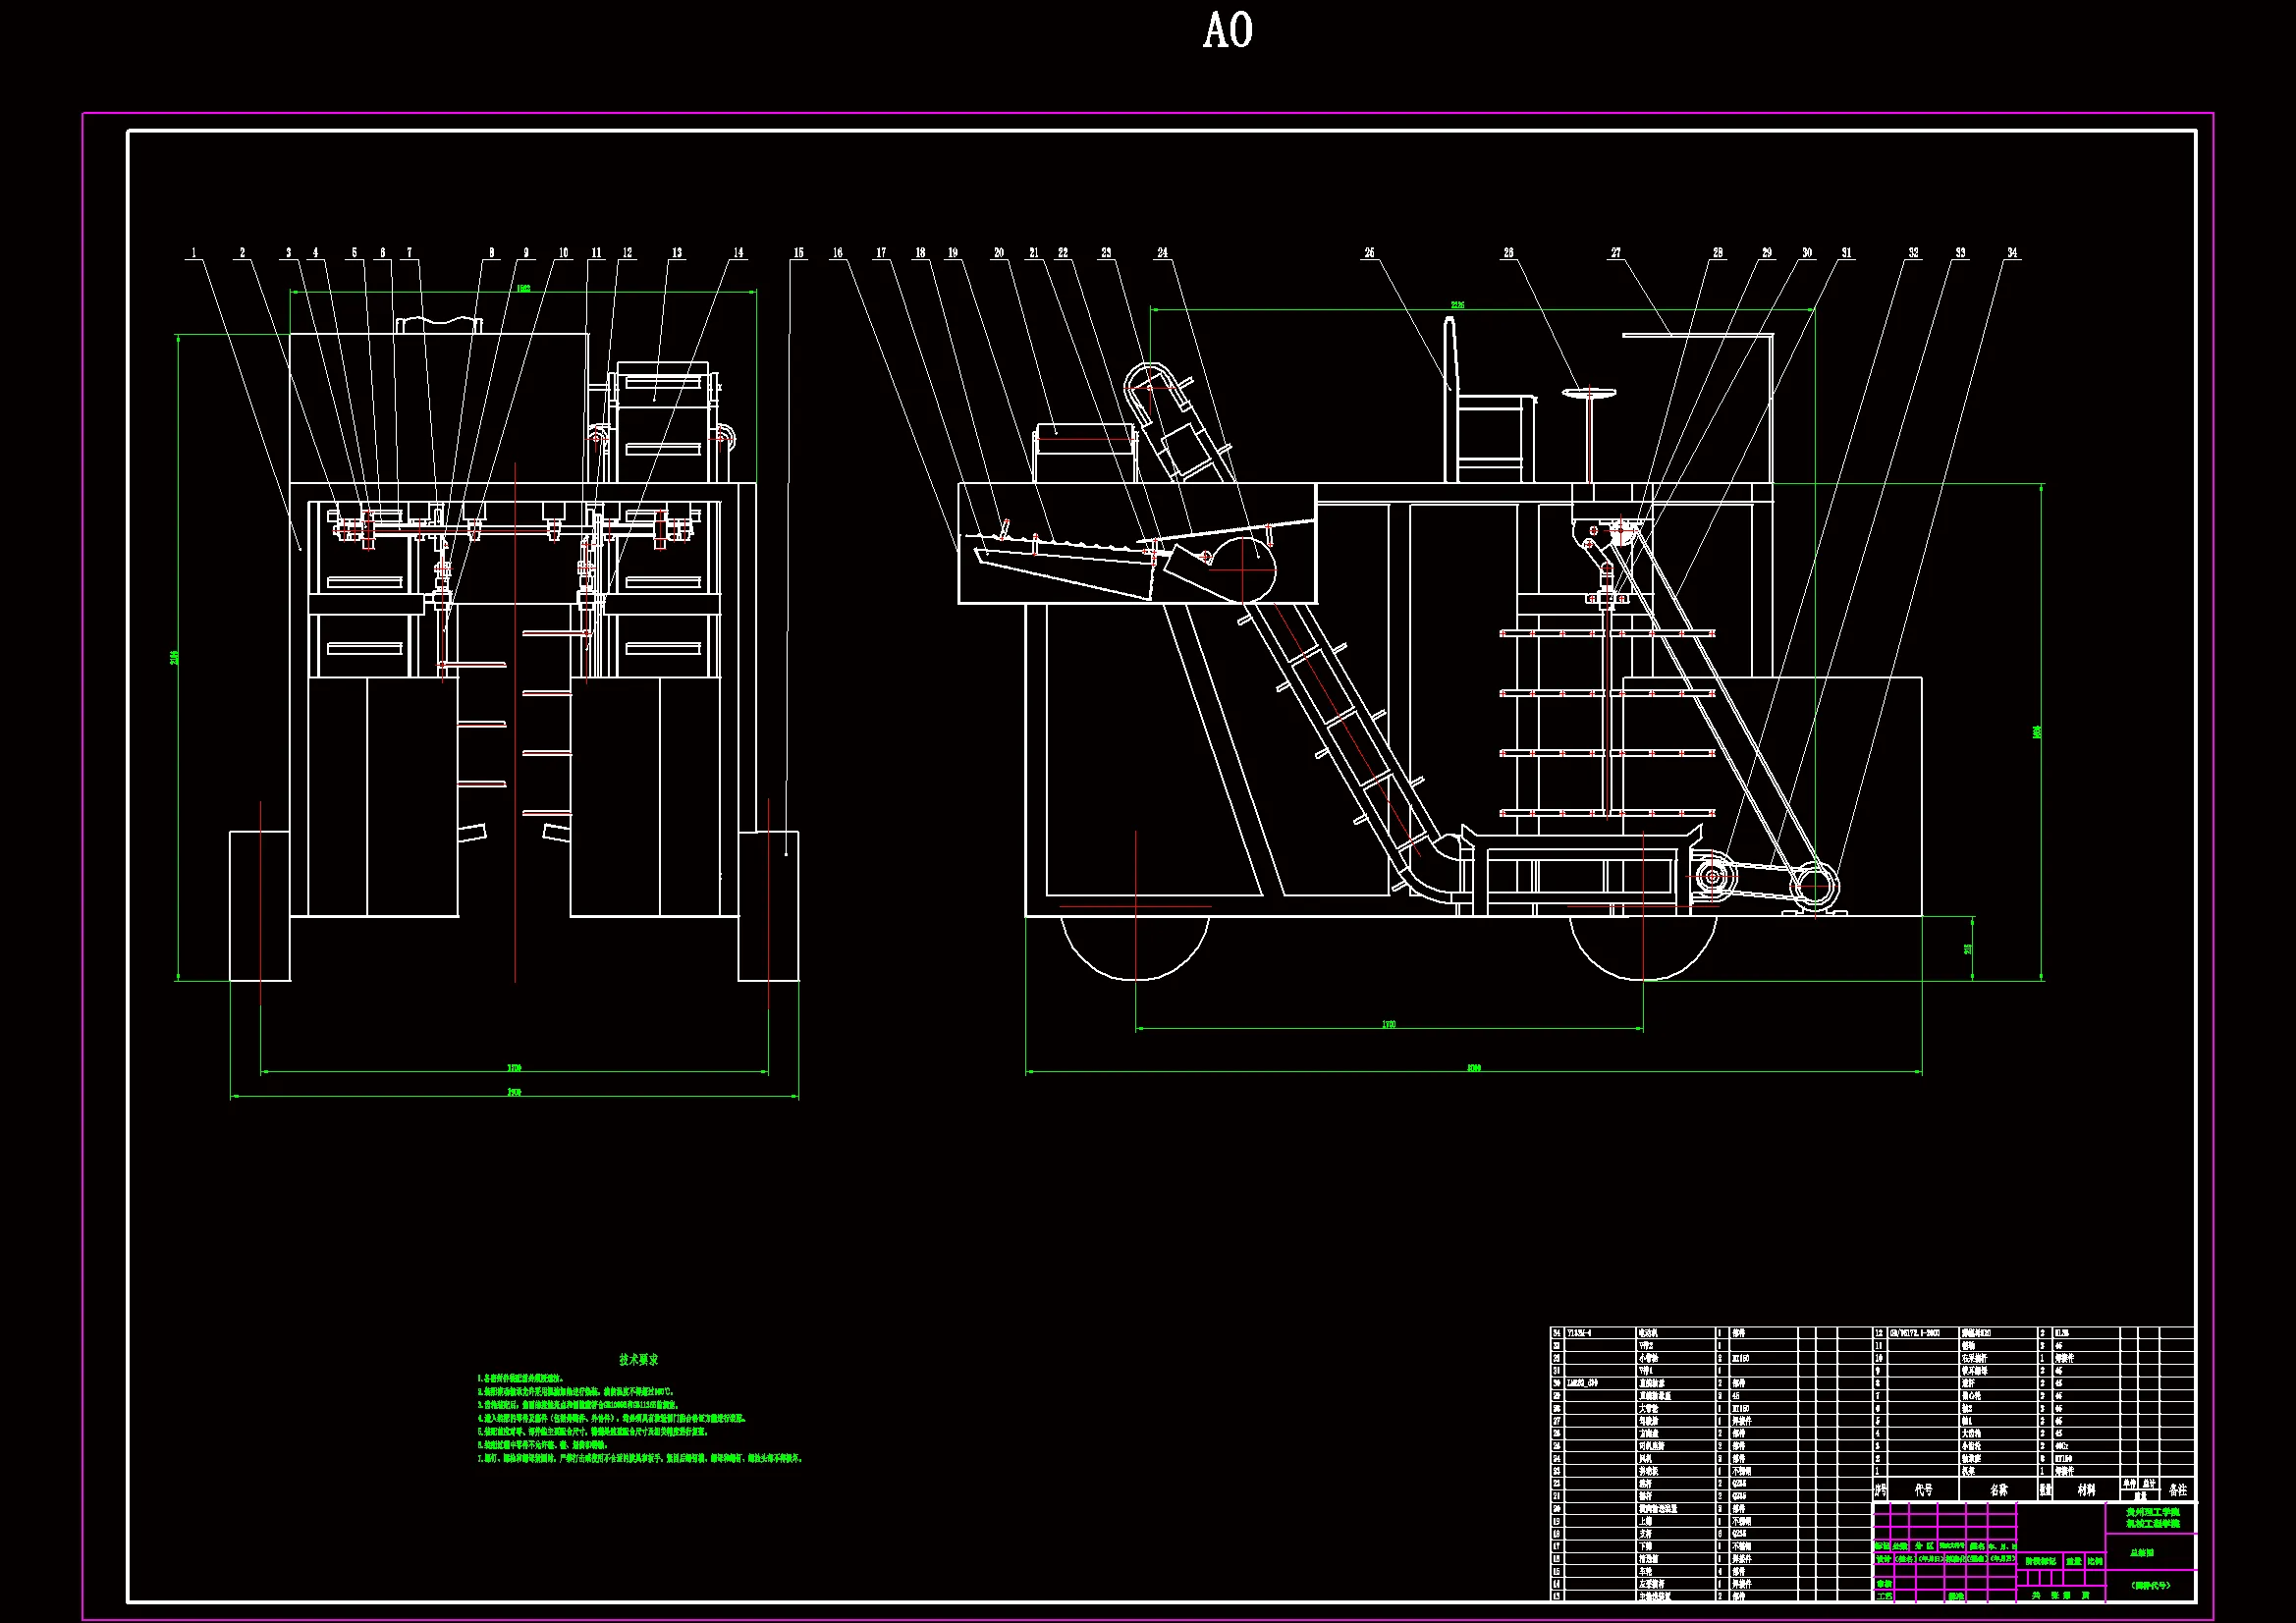This screenshot has height=1623, width=2296.
Task: Select part callout number 1
Action: pos(194,253)
